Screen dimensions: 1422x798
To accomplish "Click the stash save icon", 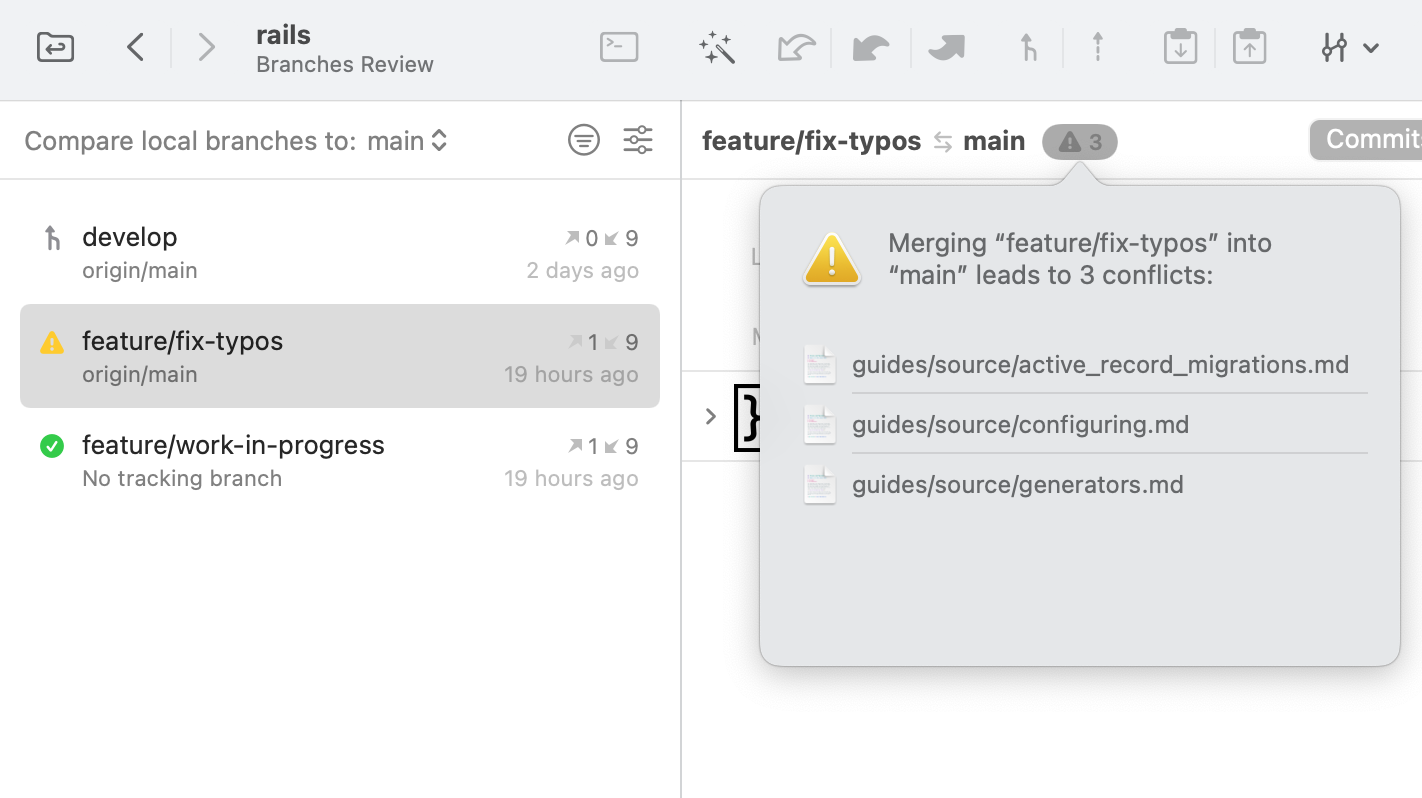I will click(1181, 47).
